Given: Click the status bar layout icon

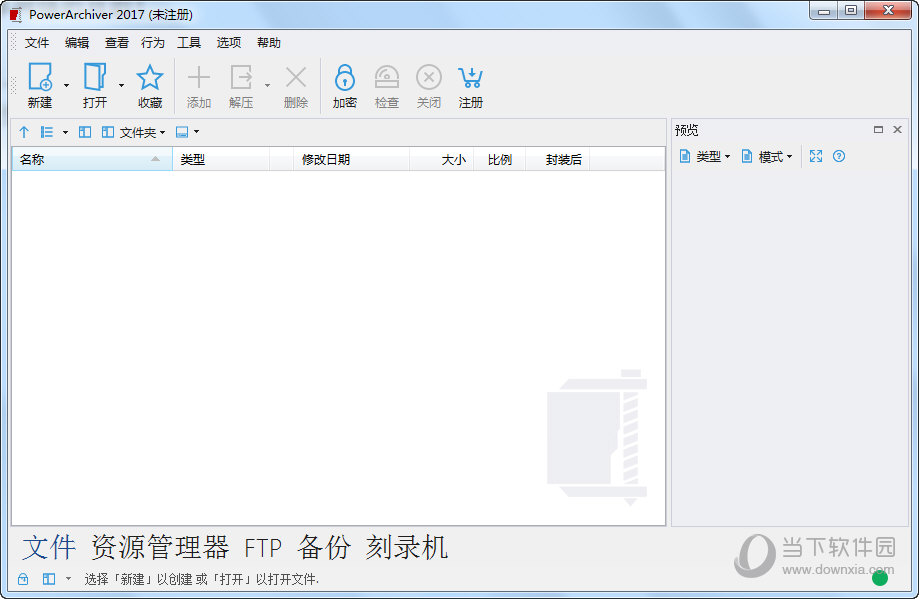Looking at the screenshot, I should click(x=49, y=579).
